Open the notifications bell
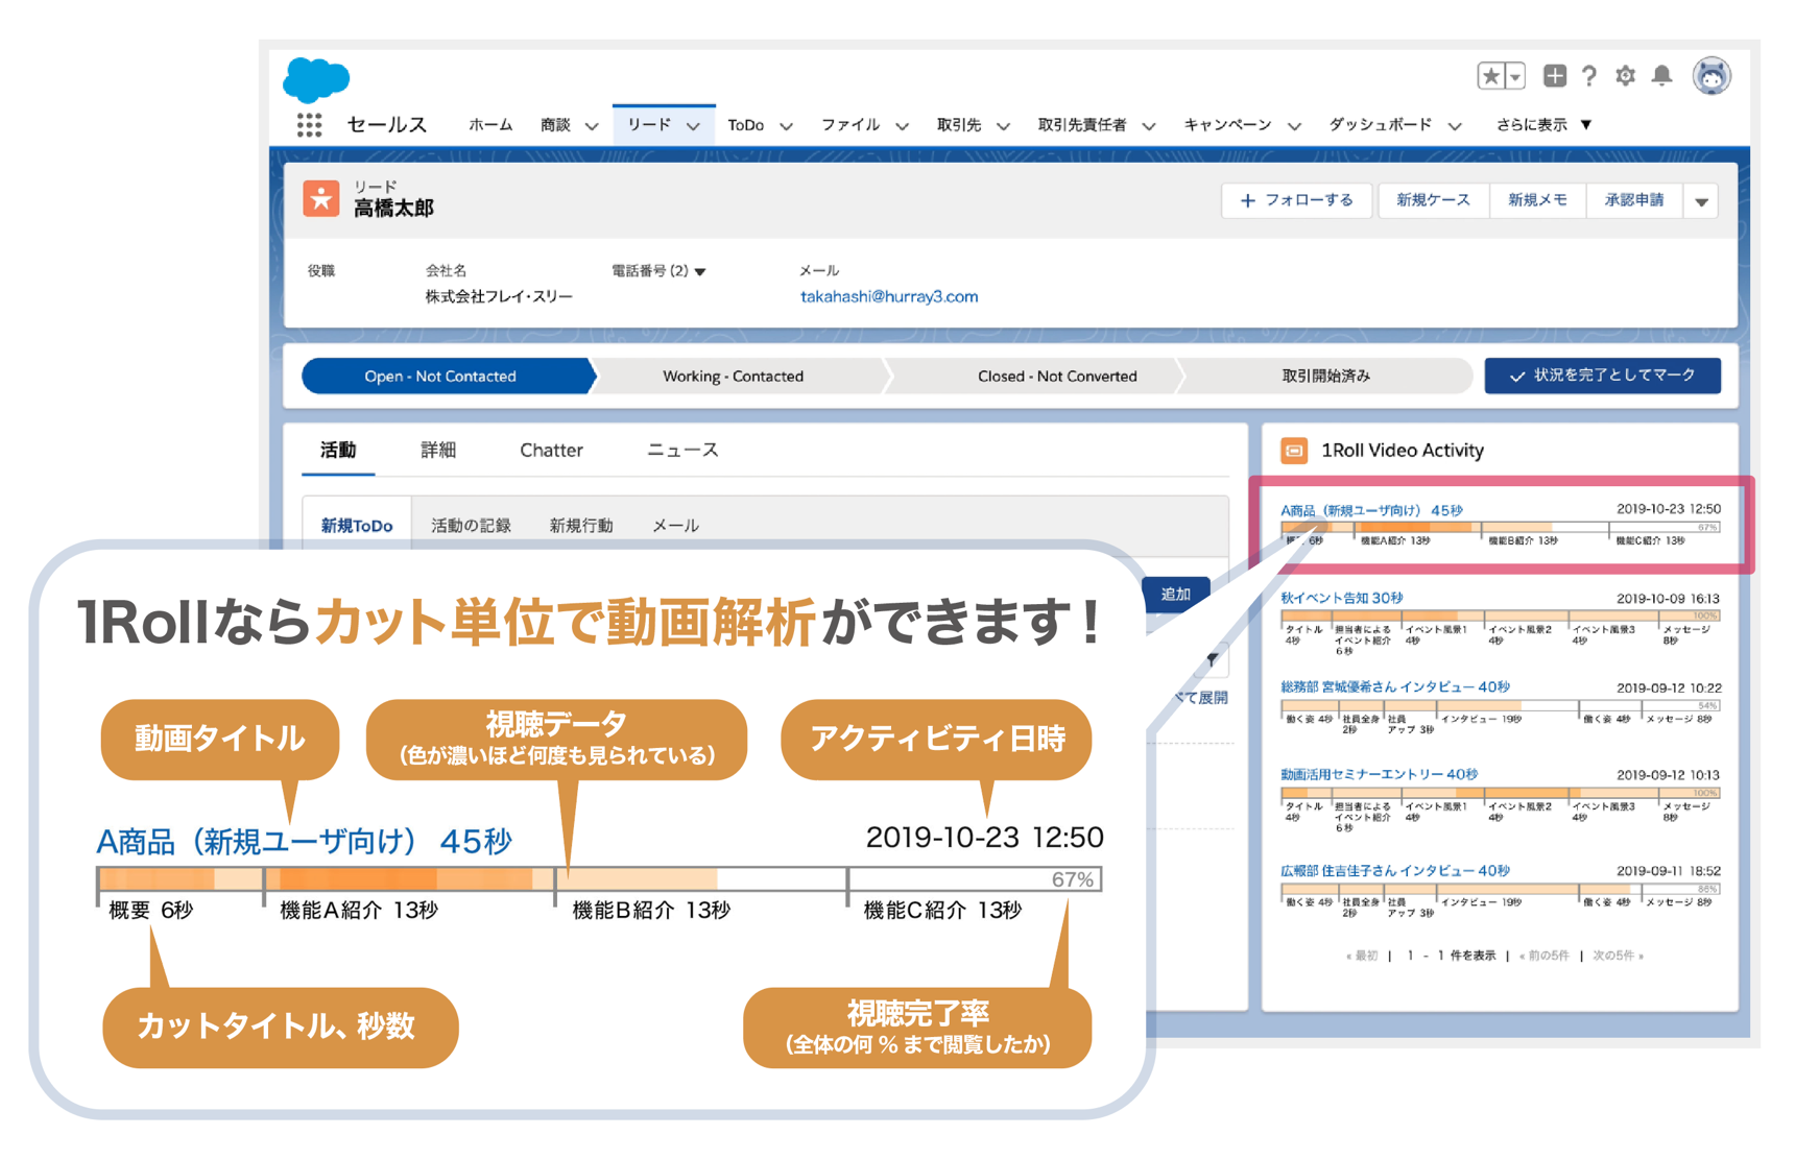 click(1662, 76)
